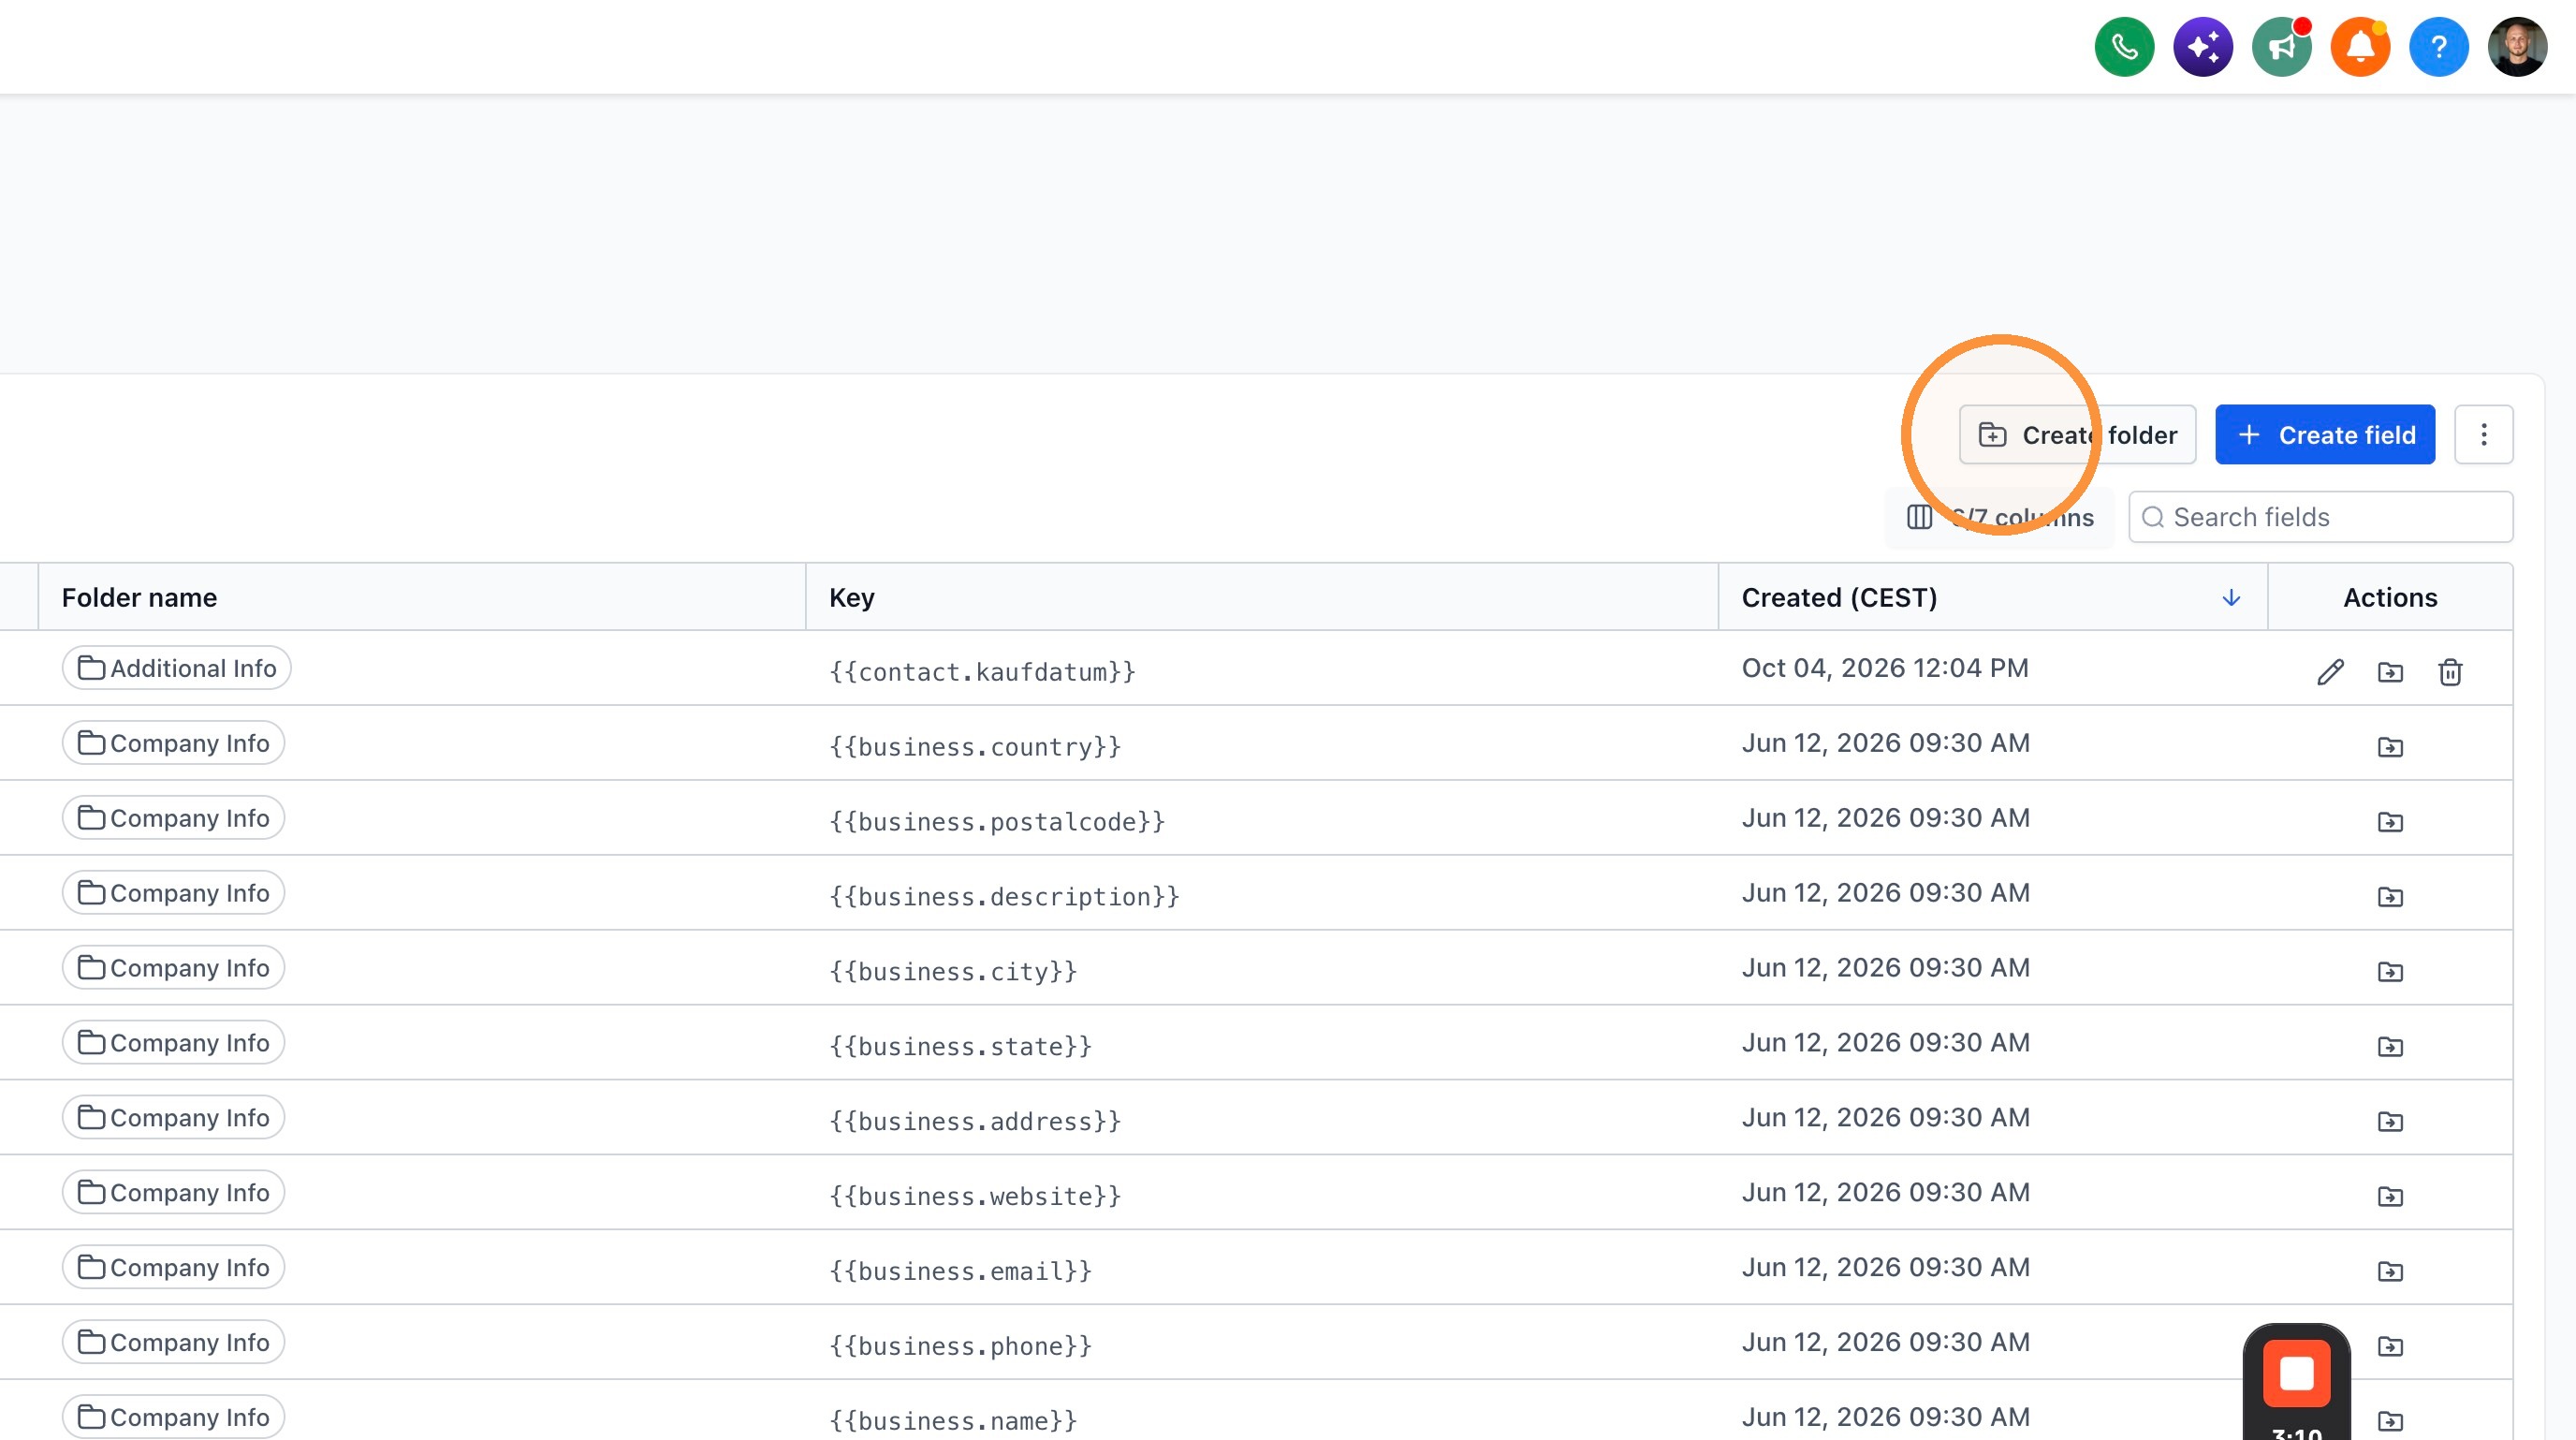Open the green phone dialer icon
This screenshot has width=2576, height=1440.
tap(2124, 46)
